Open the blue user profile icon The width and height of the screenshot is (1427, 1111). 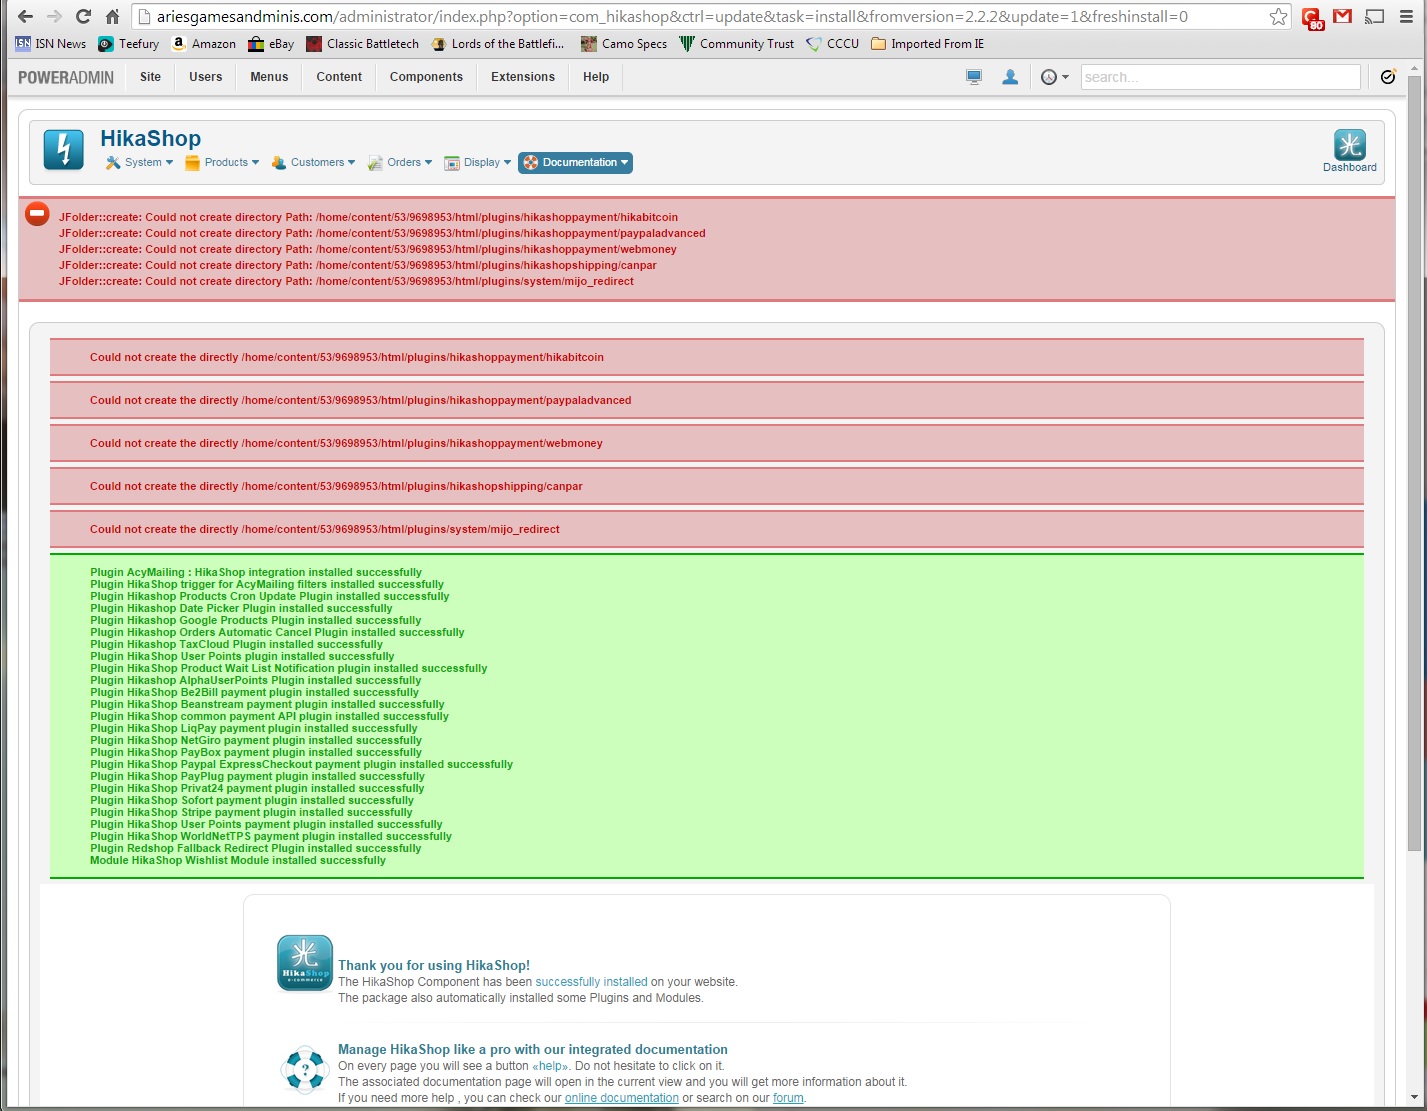click(x=1010, y=77)
